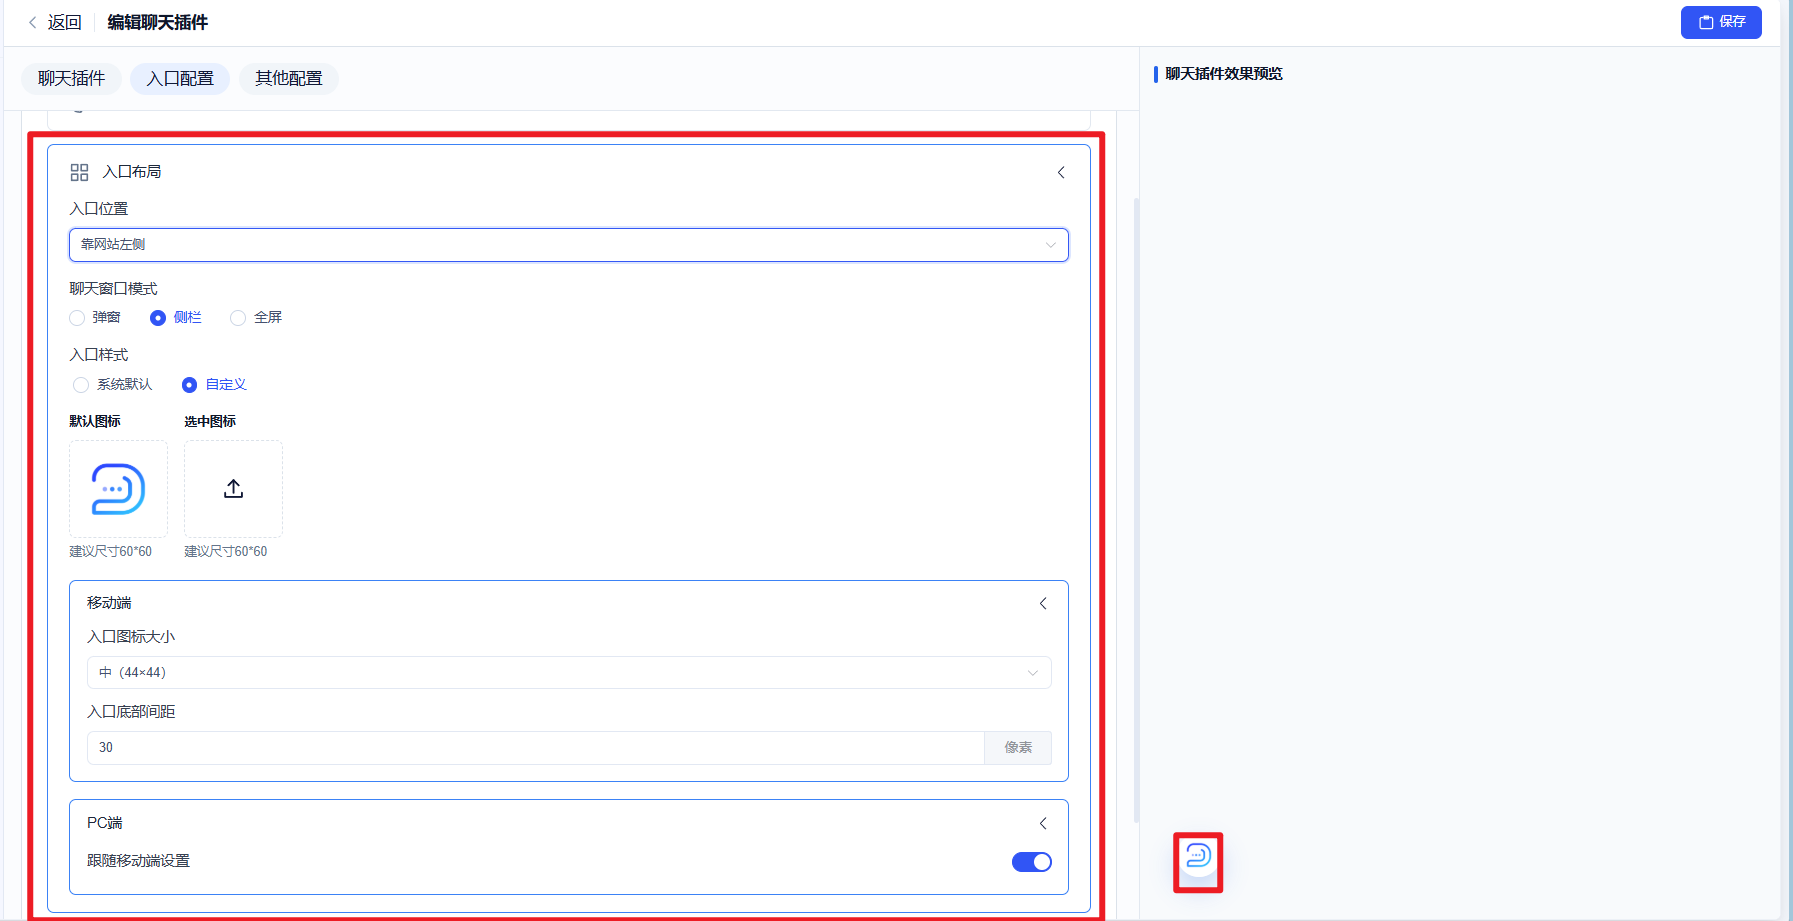Screen dimensions: 1793x921
Task: Click the back arrow icon next to 返回
Action: pos(33,22)
